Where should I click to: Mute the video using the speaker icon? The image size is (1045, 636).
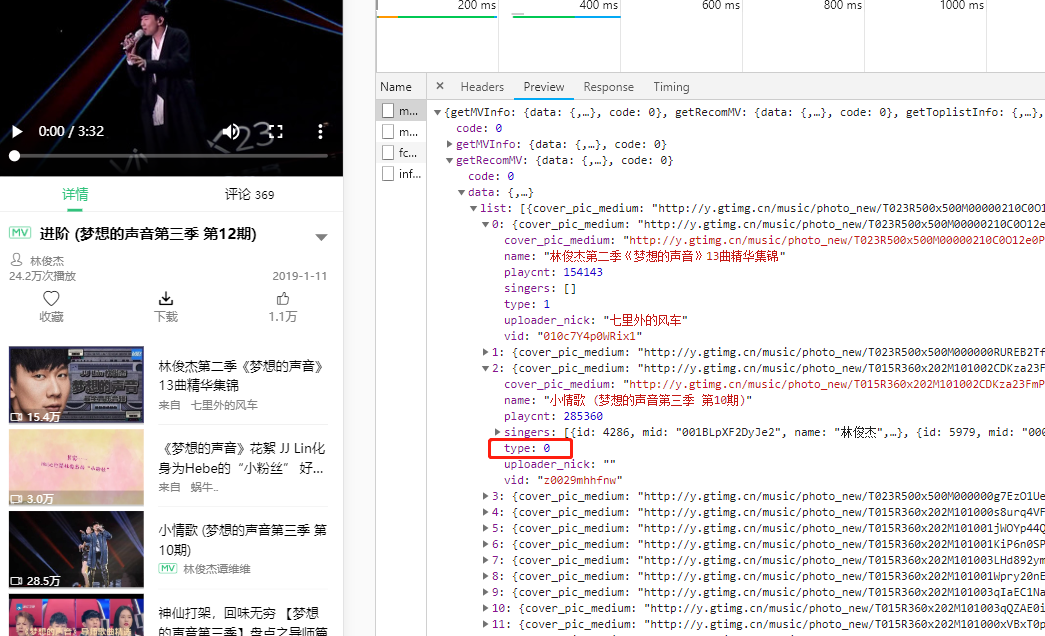point(231,131)
